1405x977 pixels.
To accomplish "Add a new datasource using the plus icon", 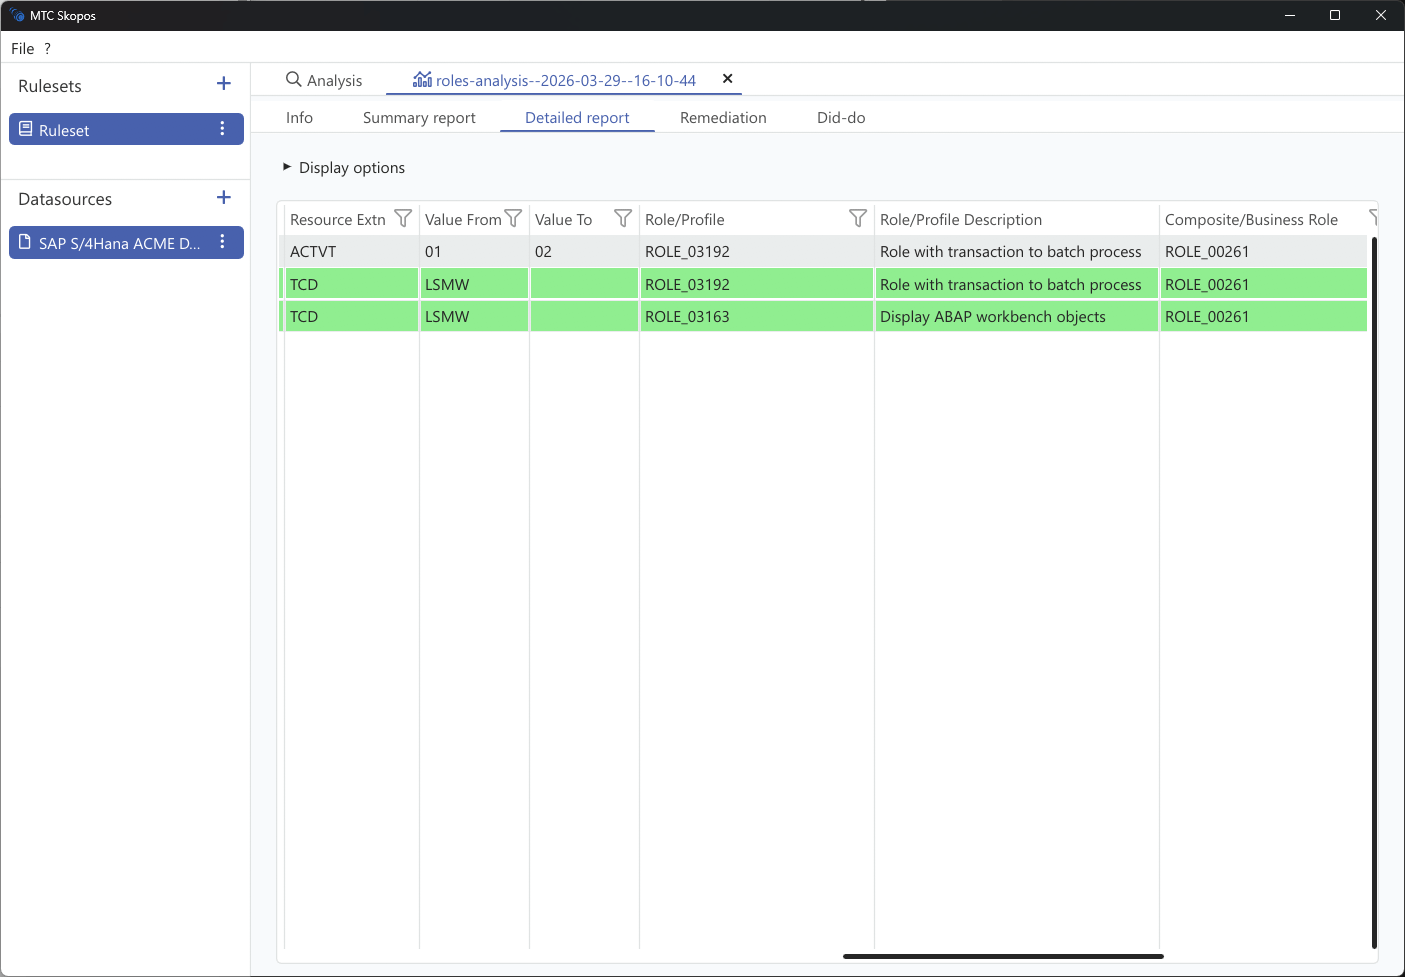I will [x=223, y=197].
